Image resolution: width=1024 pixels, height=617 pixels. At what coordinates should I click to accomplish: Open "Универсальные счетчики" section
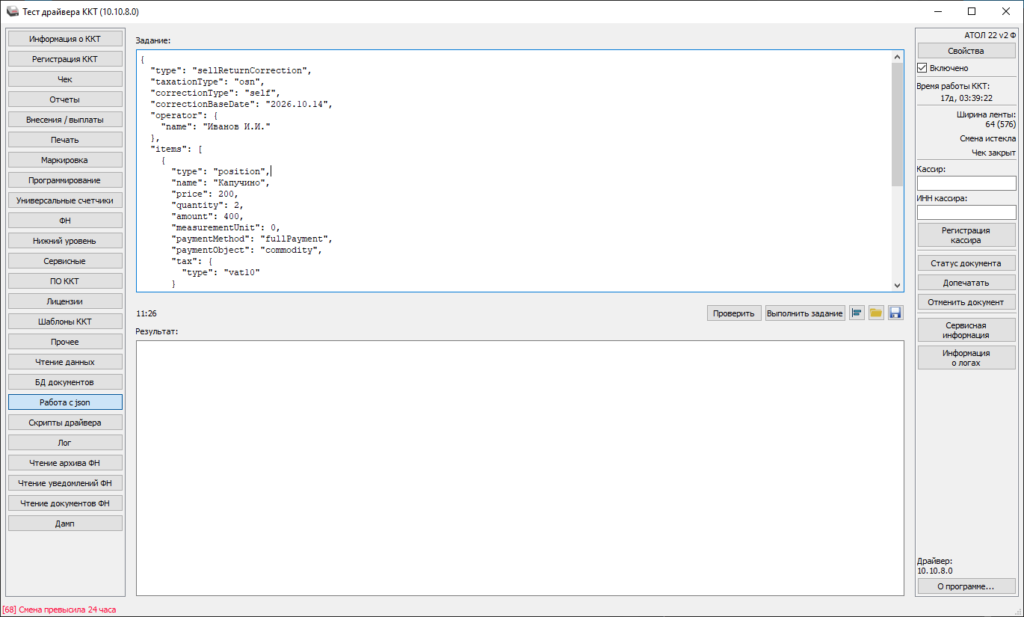click(65, 201)
